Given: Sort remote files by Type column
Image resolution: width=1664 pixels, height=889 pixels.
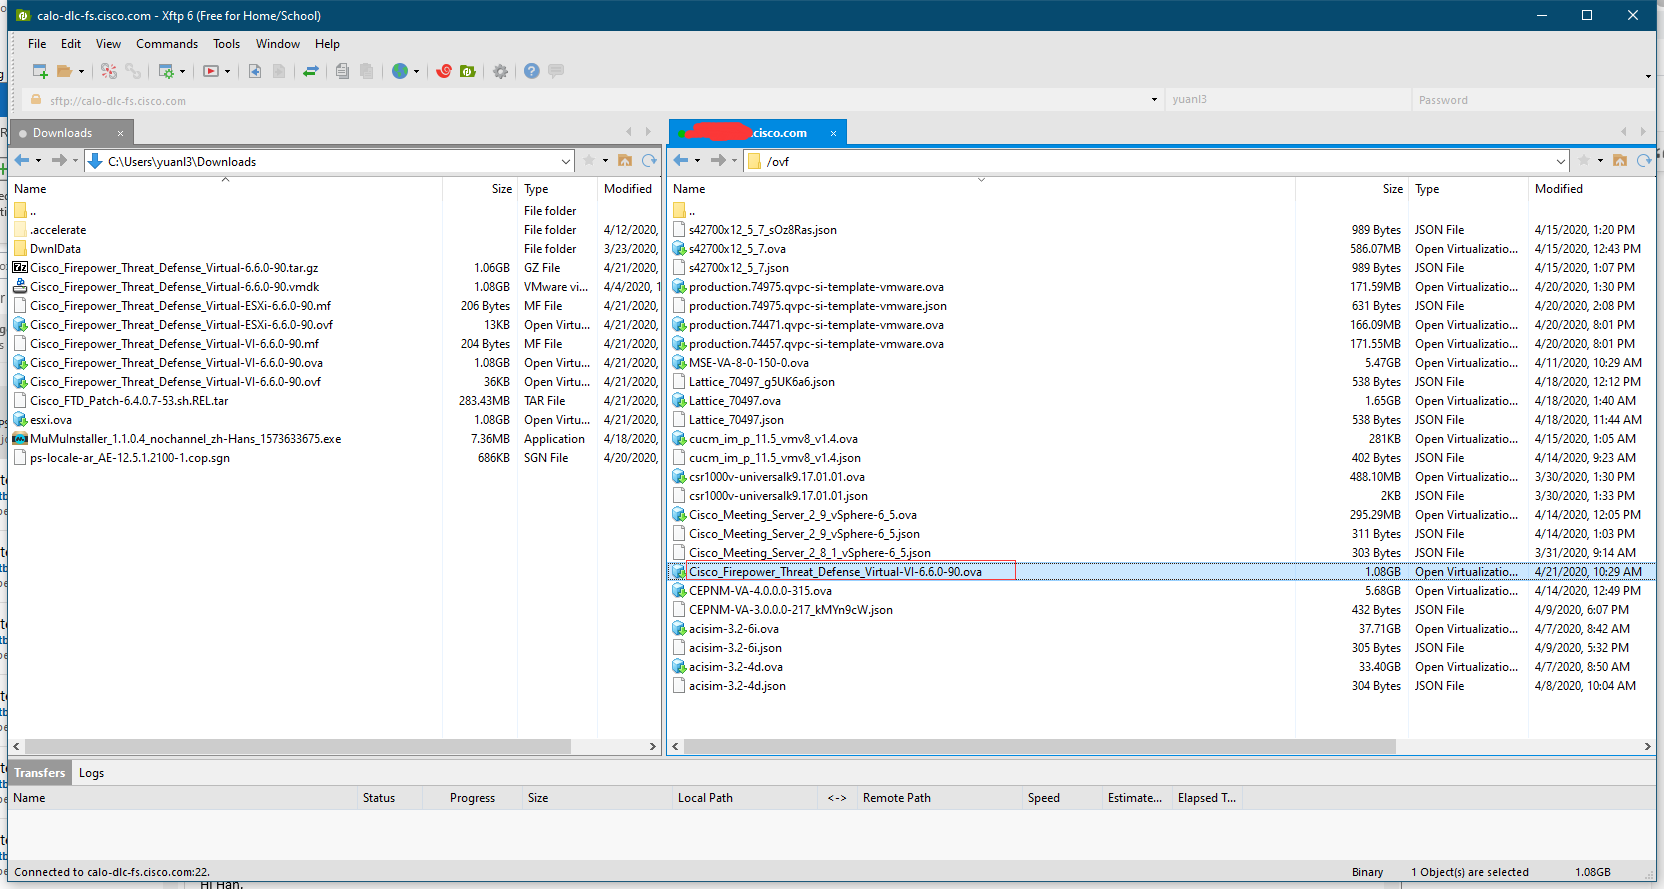Looking at the screenshot, I should [1468, 189].
